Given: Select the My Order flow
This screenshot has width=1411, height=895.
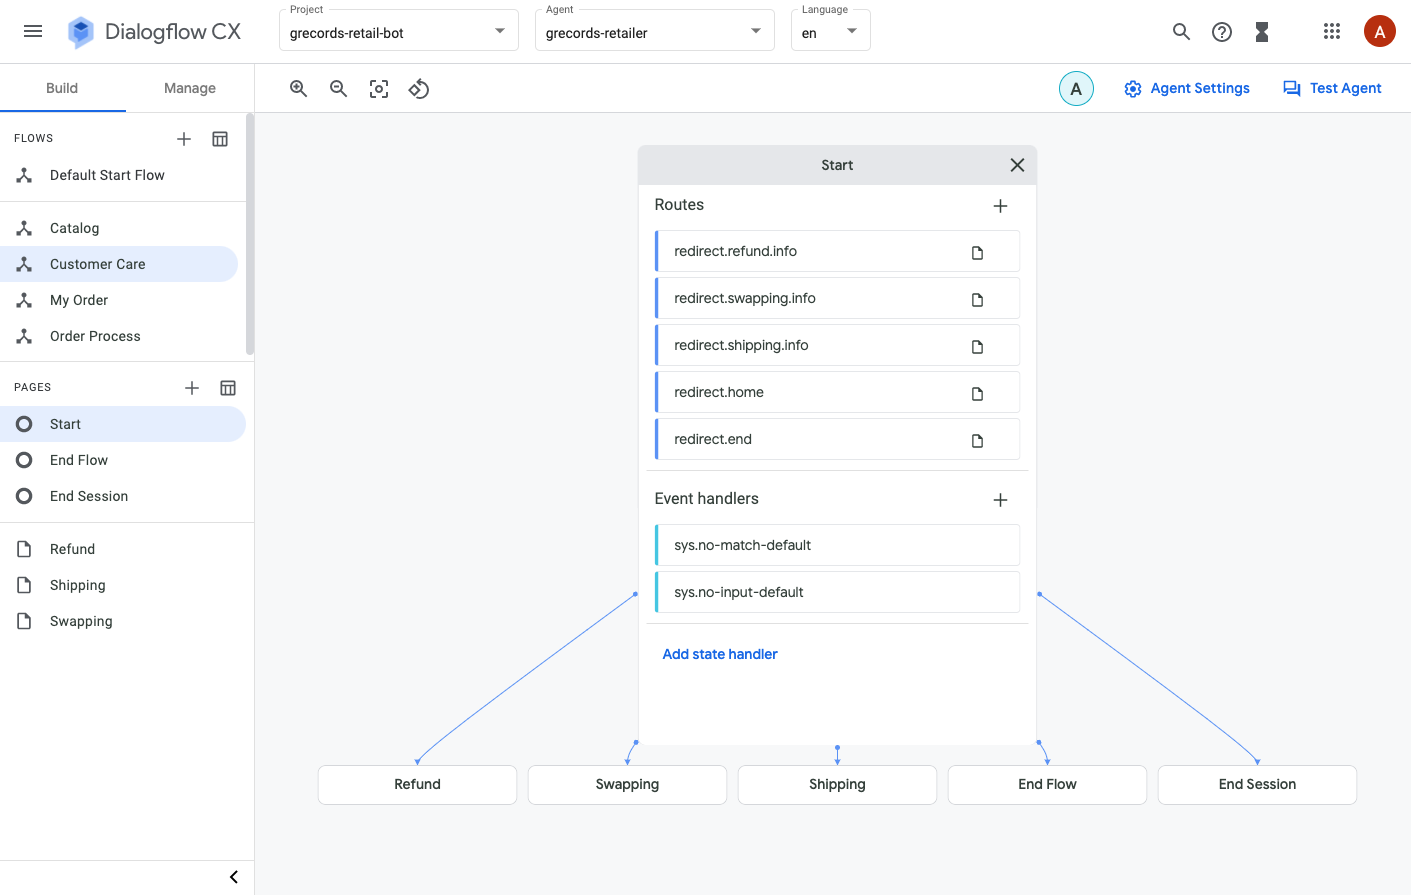Looking at the screenshot, I should pyautogui.click(x=79, y=300).
